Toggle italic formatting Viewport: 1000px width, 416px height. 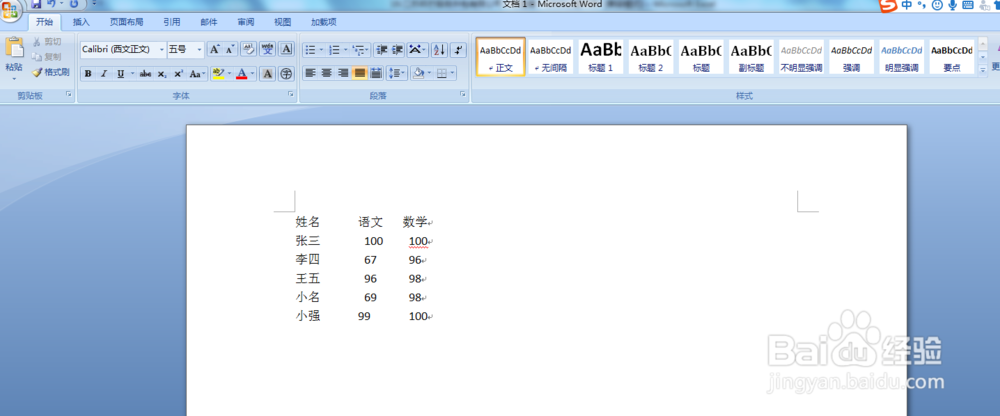(x=103, y=74)
